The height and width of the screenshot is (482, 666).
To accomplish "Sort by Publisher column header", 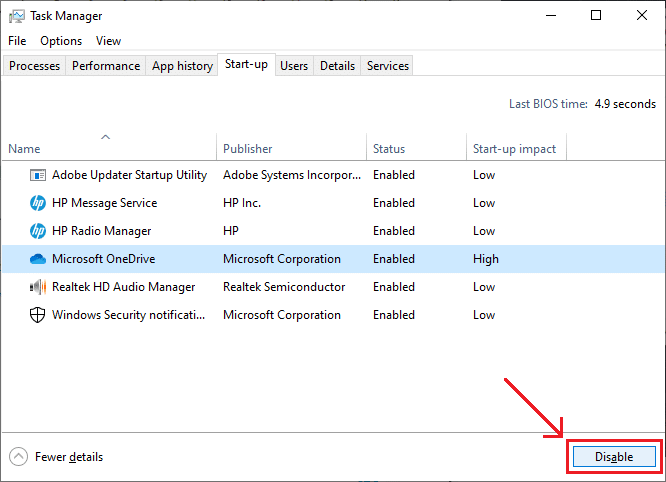I will click(x=247, y=149).
